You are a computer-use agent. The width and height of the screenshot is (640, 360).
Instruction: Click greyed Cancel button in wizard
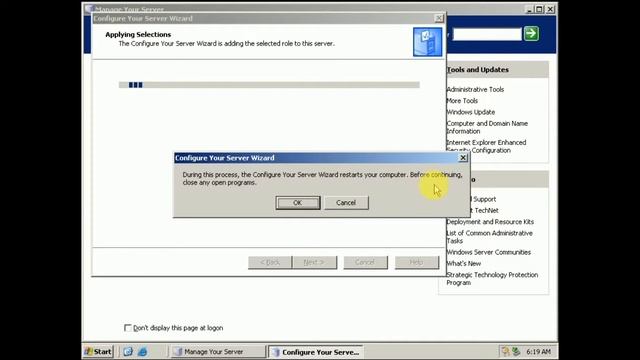point(365,262)
